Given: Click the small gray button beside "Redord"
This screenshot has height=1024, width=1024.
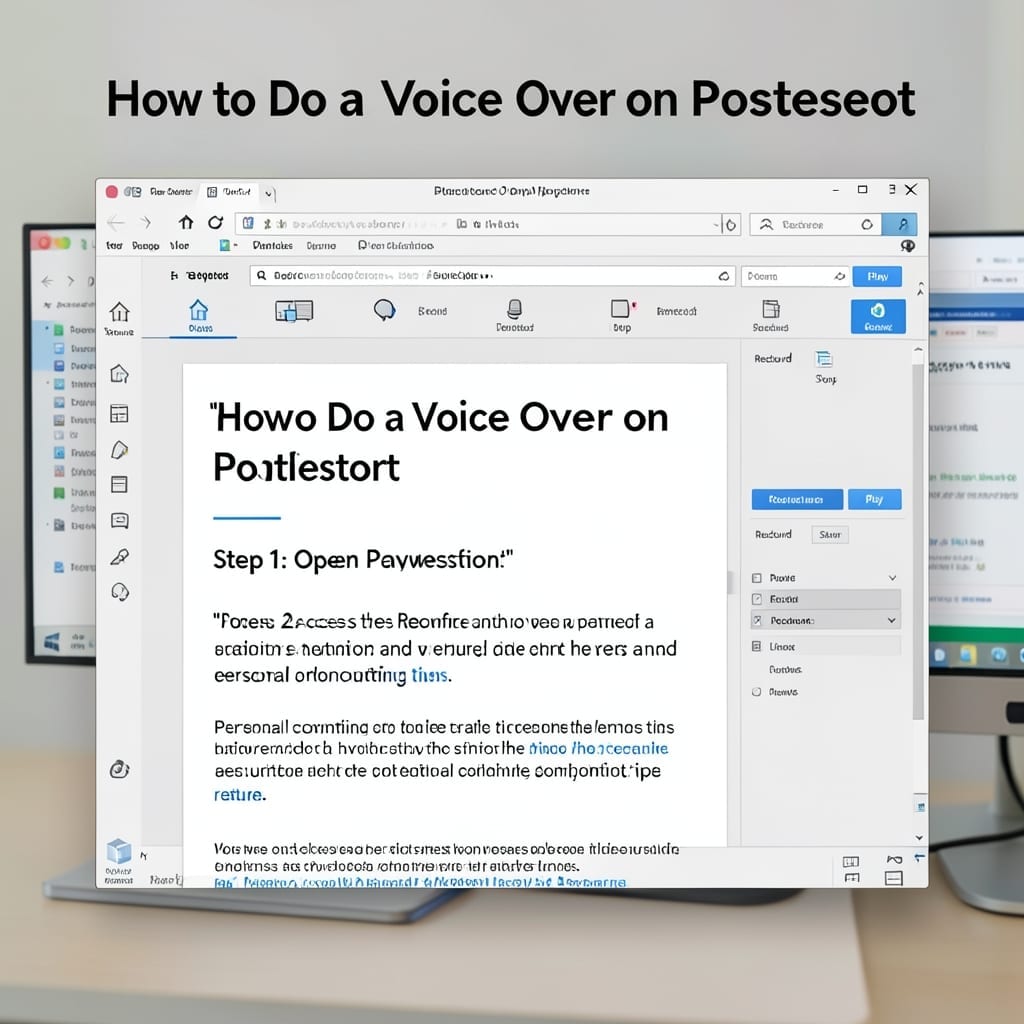Looking at the screenshot, I should (x=829, y=535).
